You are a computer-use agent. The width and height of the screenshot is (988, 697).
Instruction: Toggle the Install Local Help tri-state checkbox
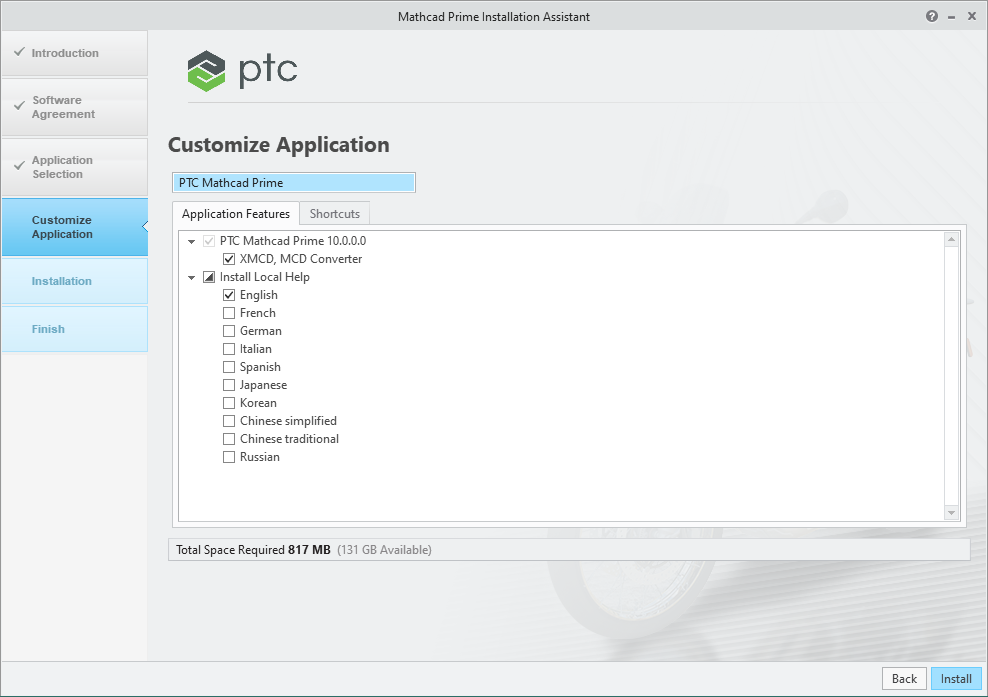tap(210, 276)
